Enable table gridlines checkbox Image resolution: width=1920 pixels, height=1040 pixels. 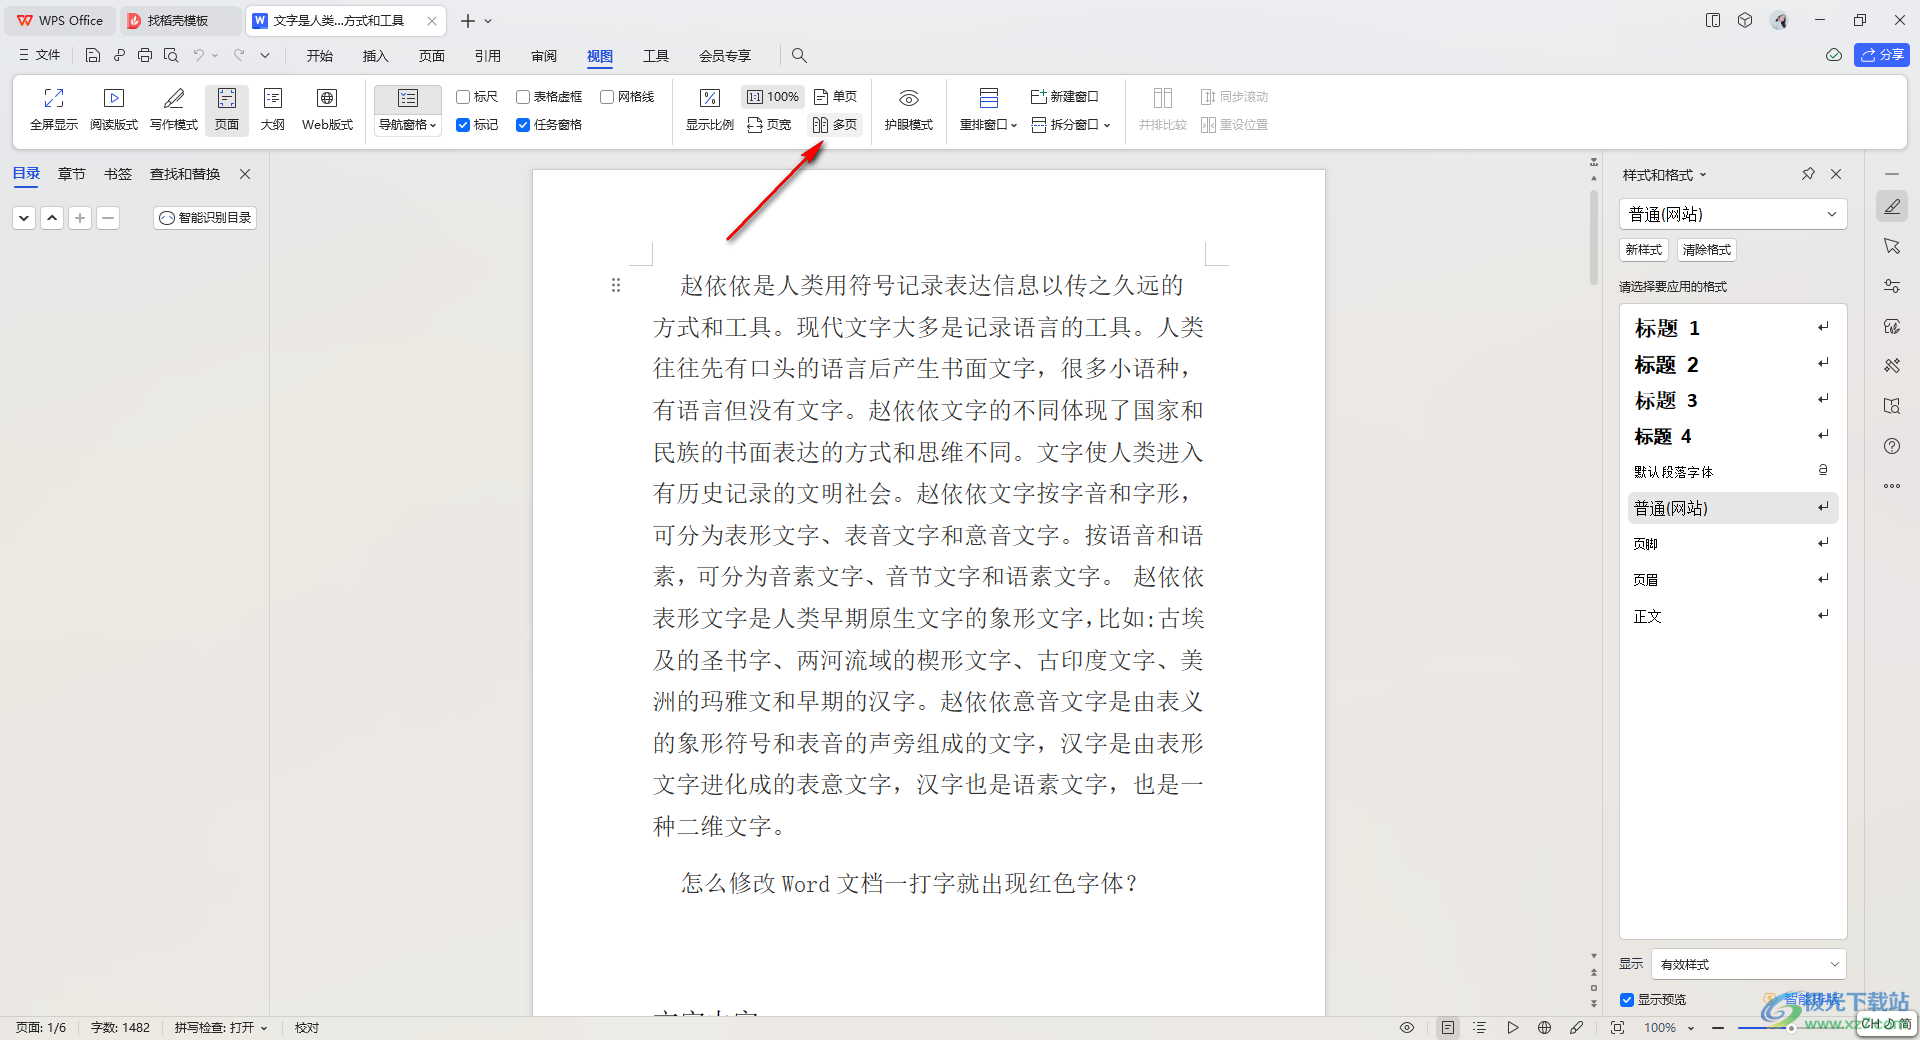523,97
